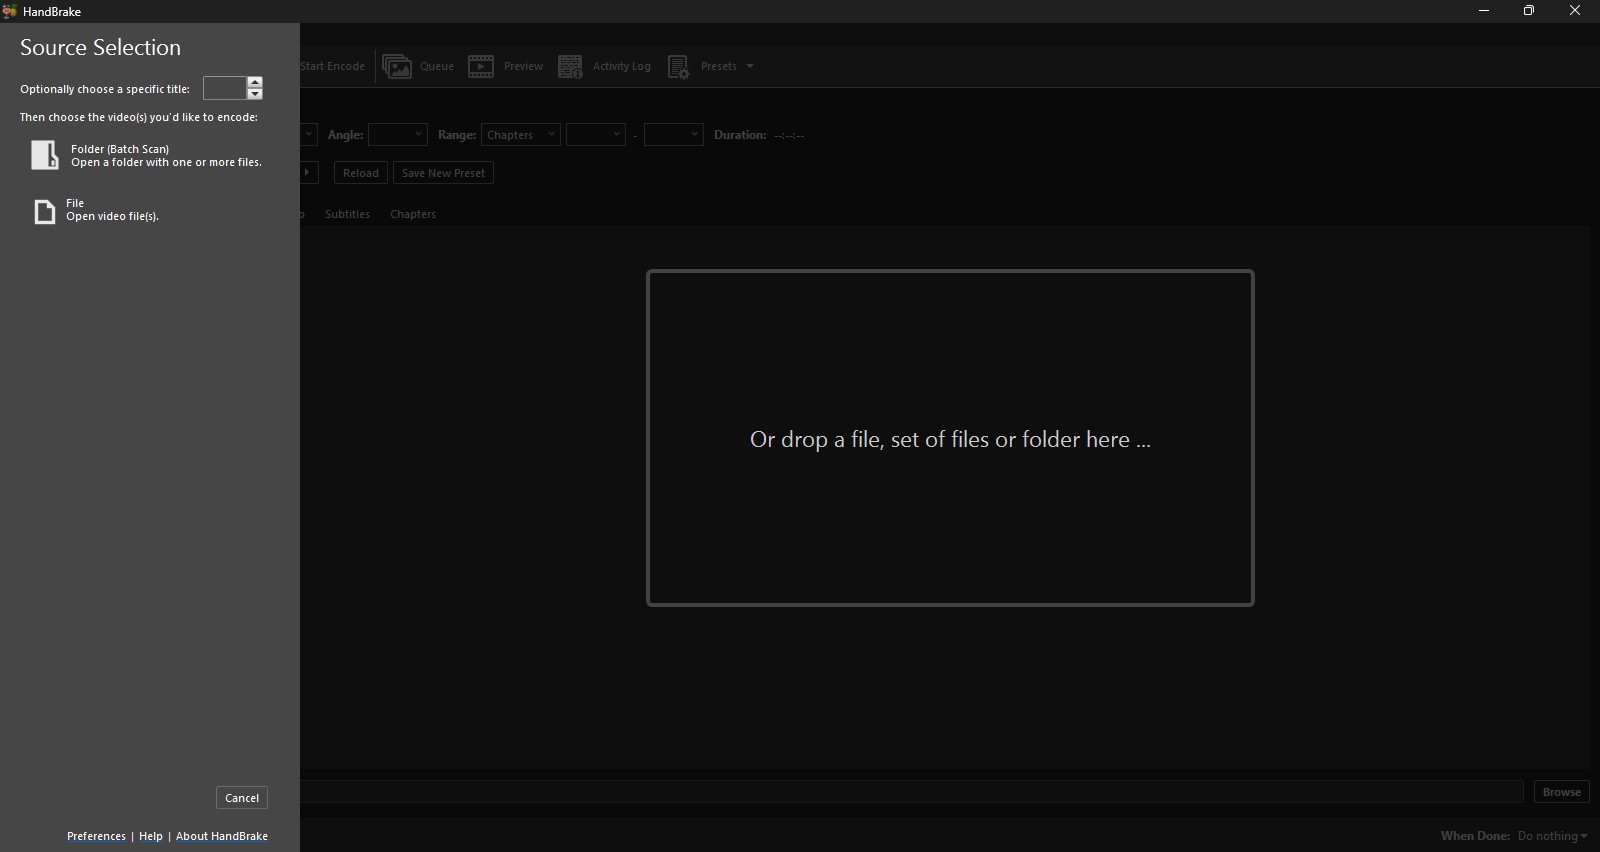Decrease the specific title number
The image size is (1600, 852).
255,94
